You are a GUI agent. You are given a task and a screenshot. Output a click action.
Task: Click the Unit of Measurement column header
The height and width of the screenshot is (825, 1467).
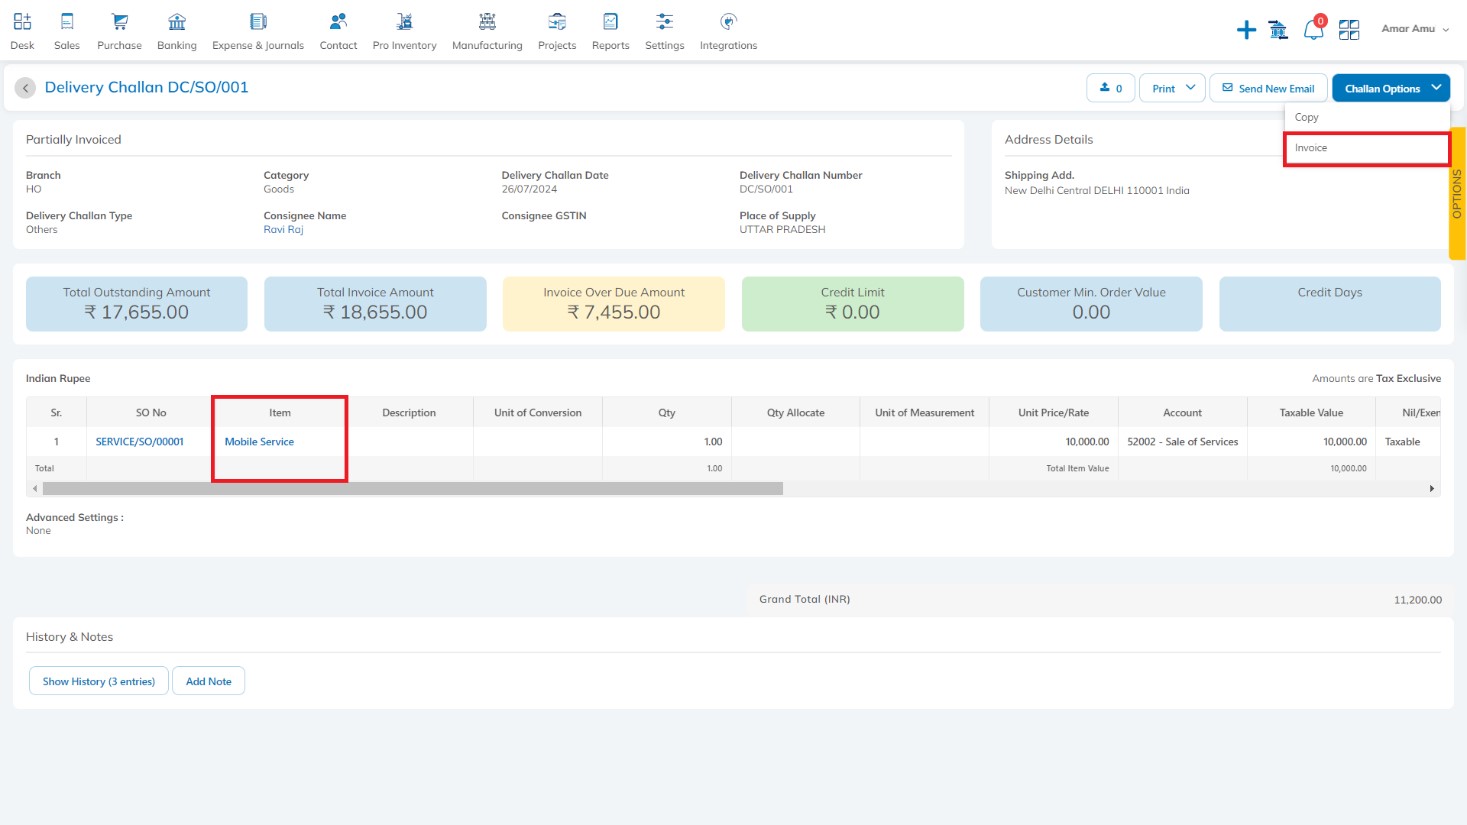[x=925, y=413]
